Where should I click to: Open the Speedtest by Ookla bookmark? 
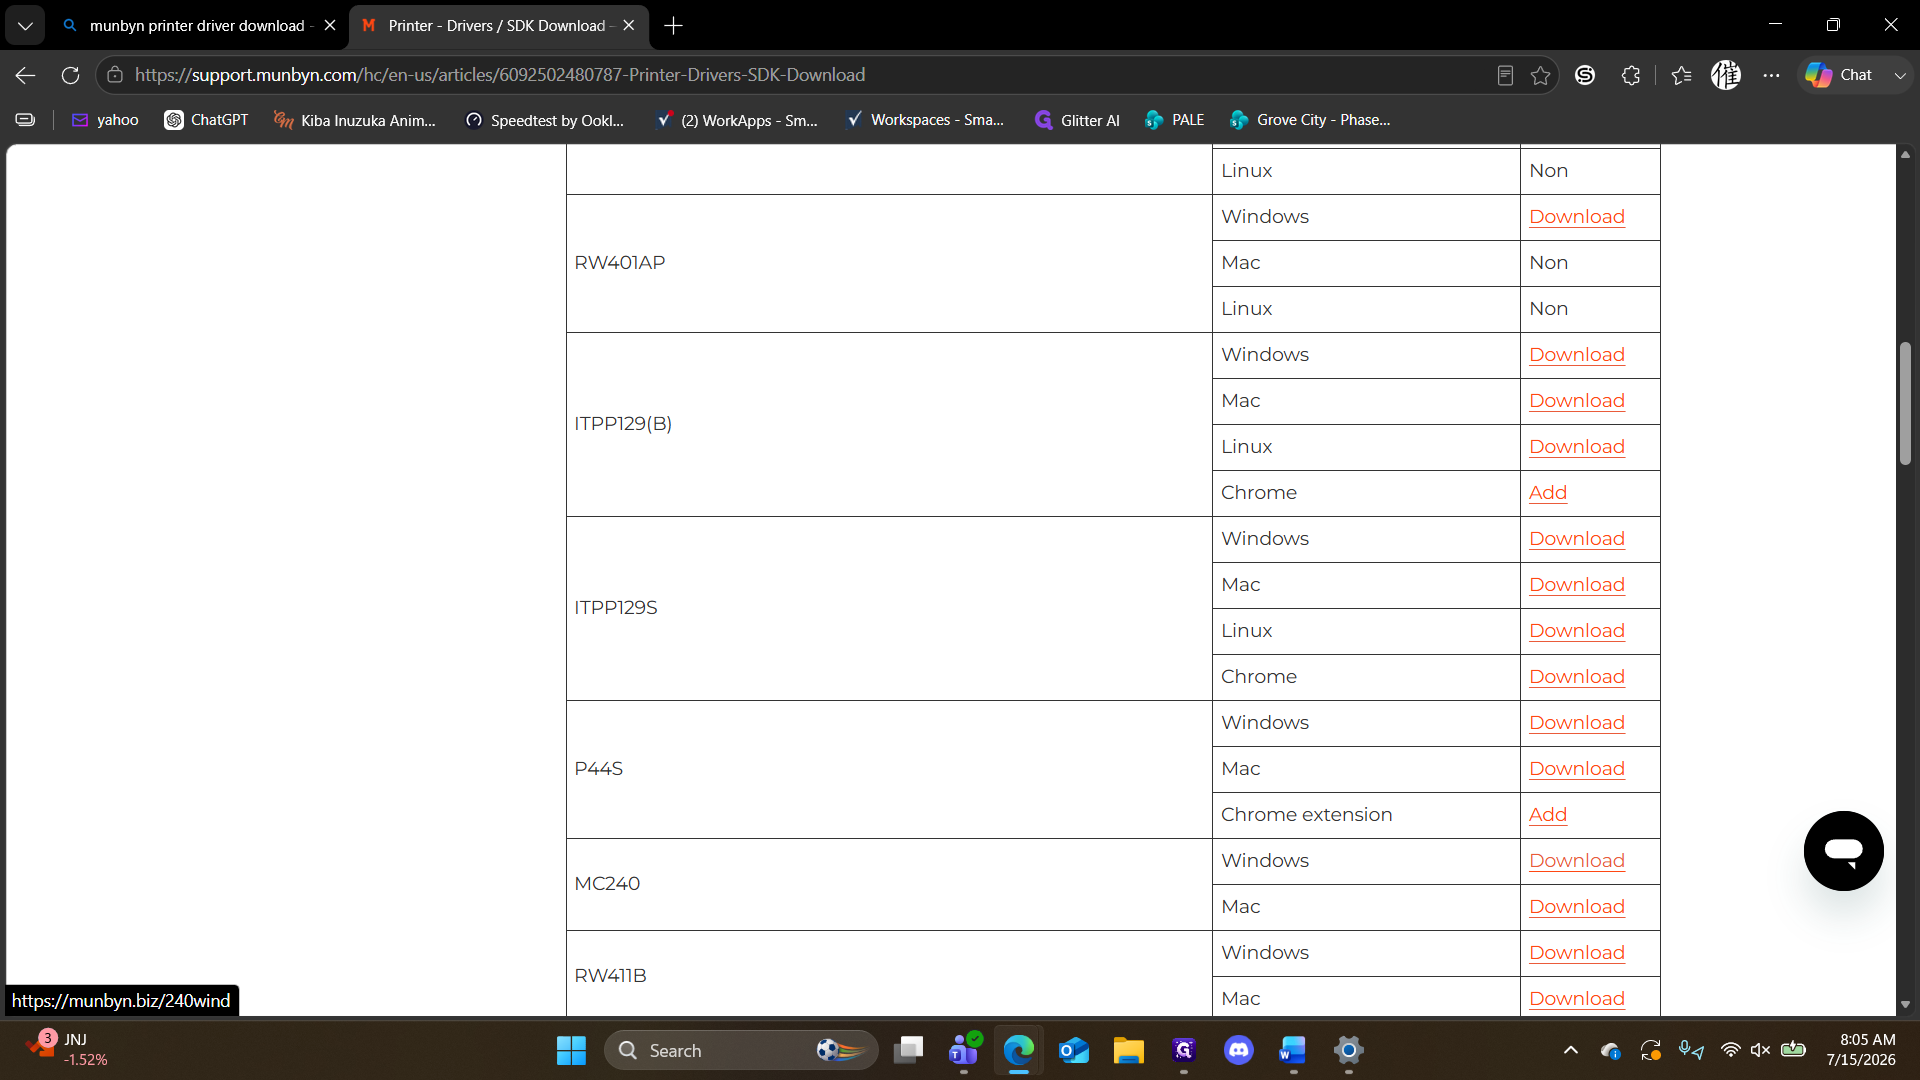coord(545,120)
